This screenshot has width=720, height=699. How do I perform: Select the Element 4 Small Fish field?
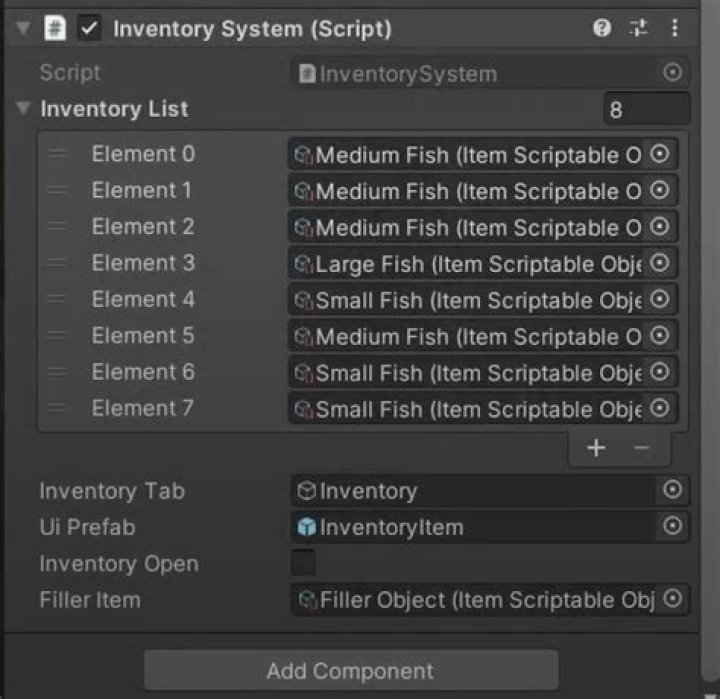click(468, 300)
